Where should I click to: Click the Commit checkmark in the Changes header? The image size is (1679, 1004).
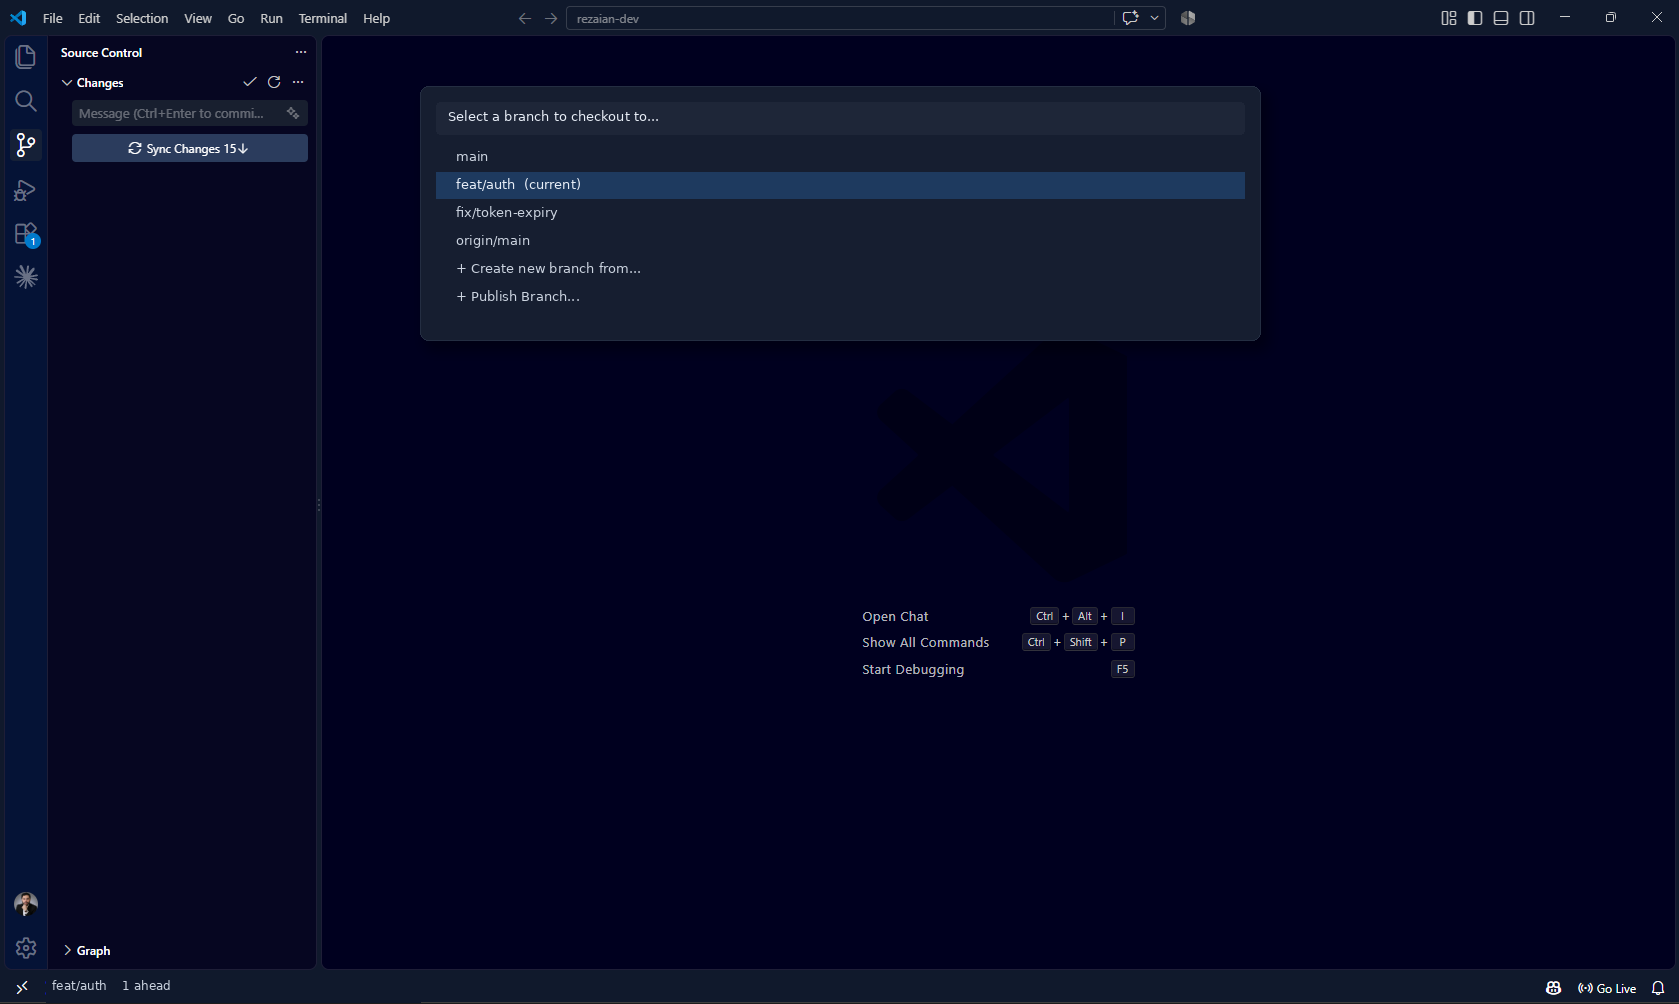click(x=250, y=82)
